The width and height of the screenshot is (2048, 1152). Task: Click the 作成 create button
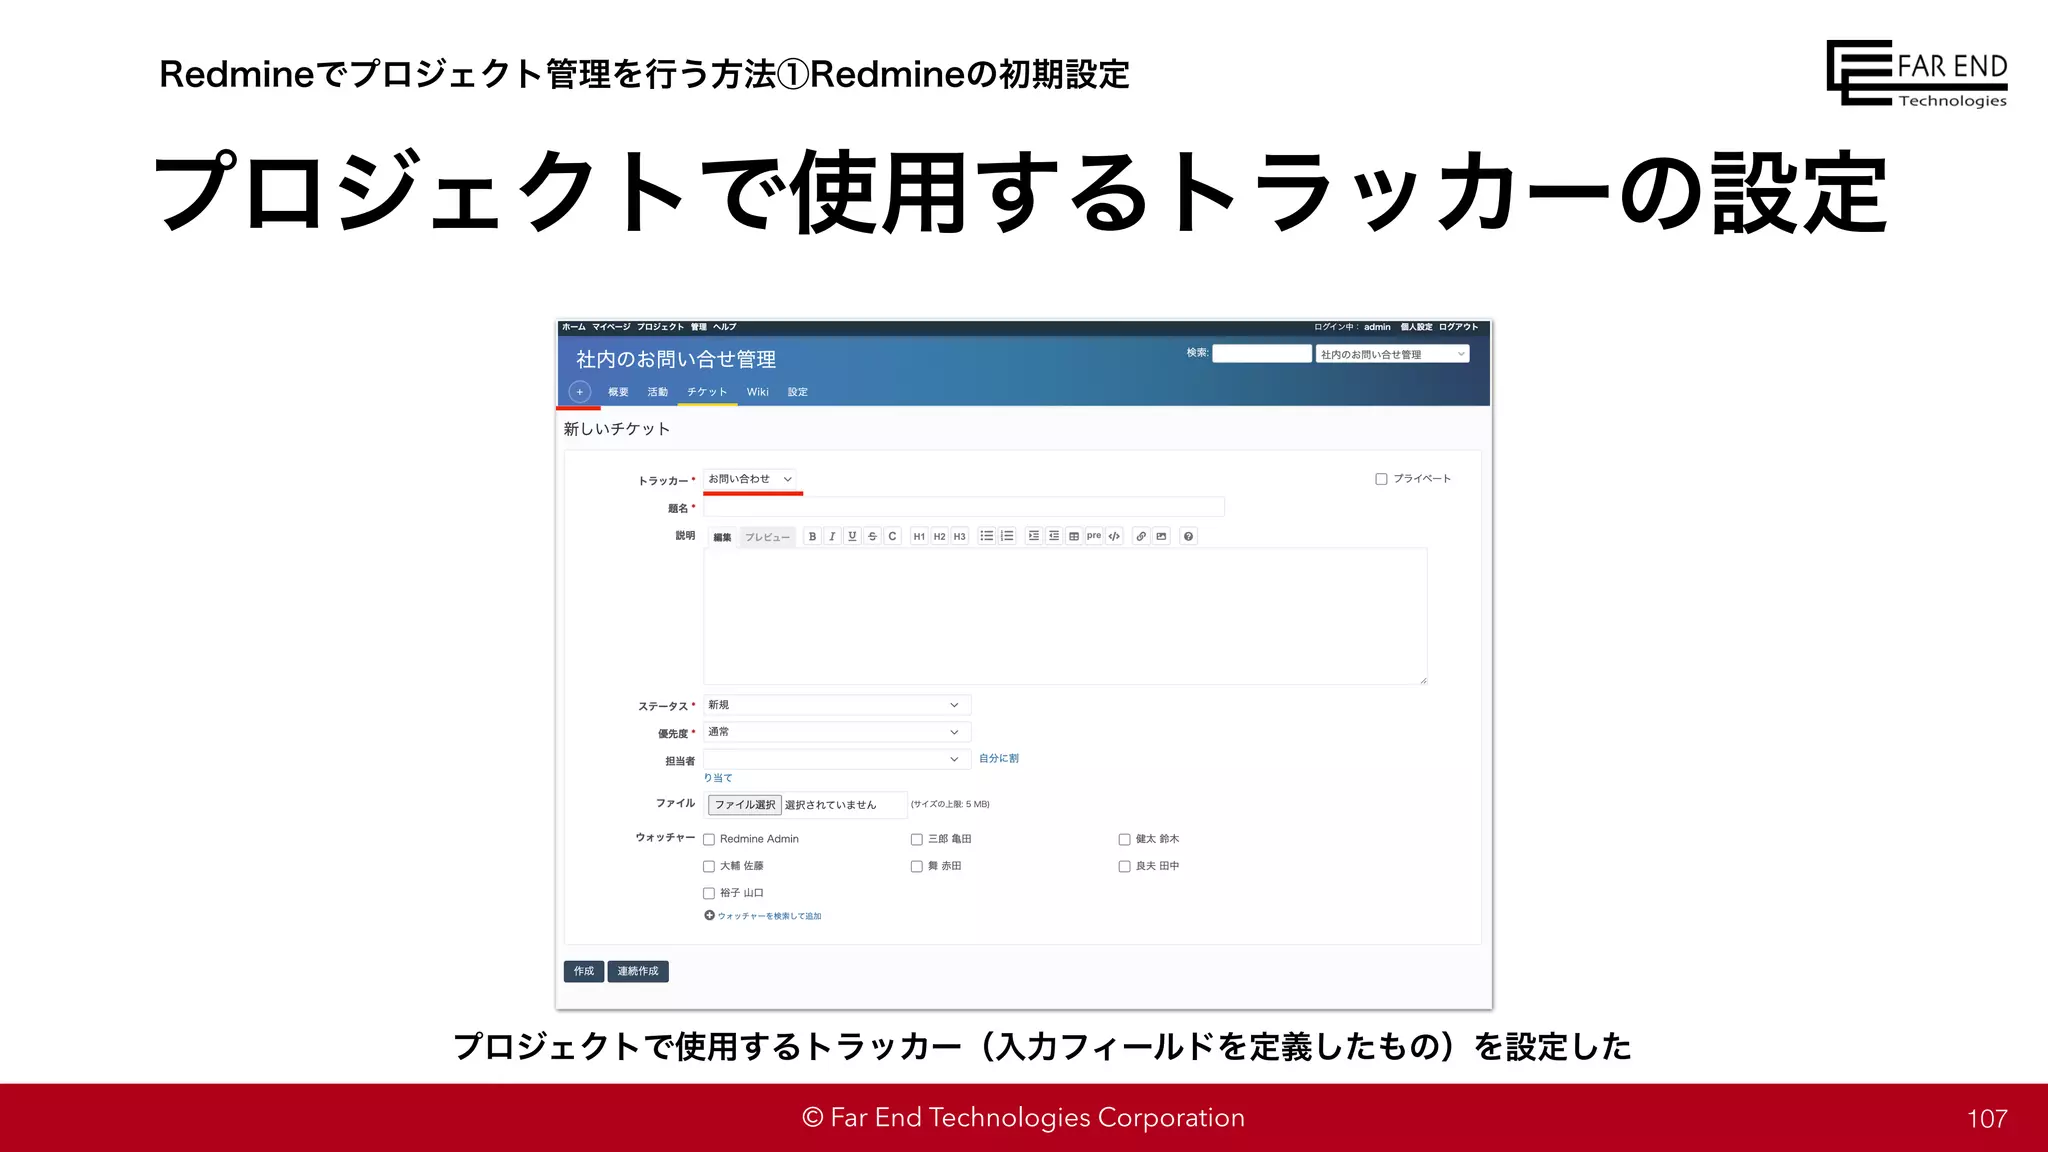coord(584,971)
